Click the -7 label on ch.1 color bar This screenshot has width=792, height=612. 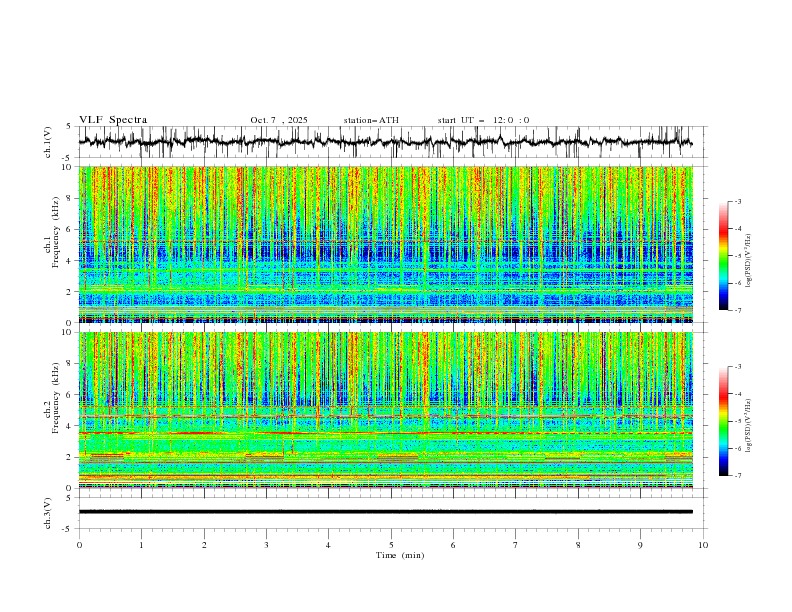(x=737, y=310)
